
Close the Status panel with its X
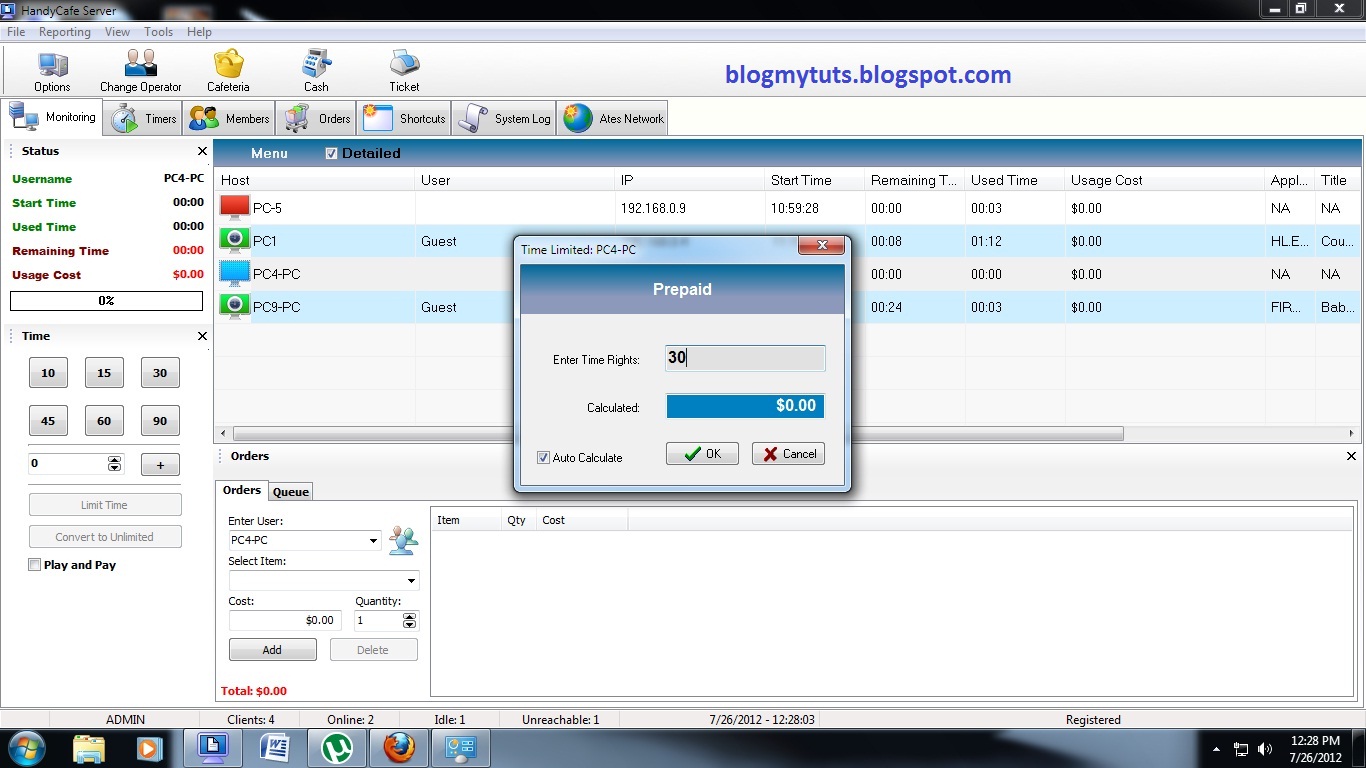tap(202, 151)
